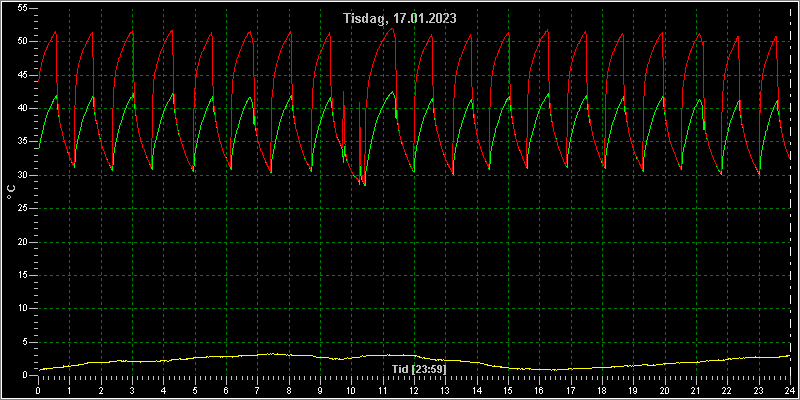
Task: Select hour 6 on time axis
Action: pos(226,390)
